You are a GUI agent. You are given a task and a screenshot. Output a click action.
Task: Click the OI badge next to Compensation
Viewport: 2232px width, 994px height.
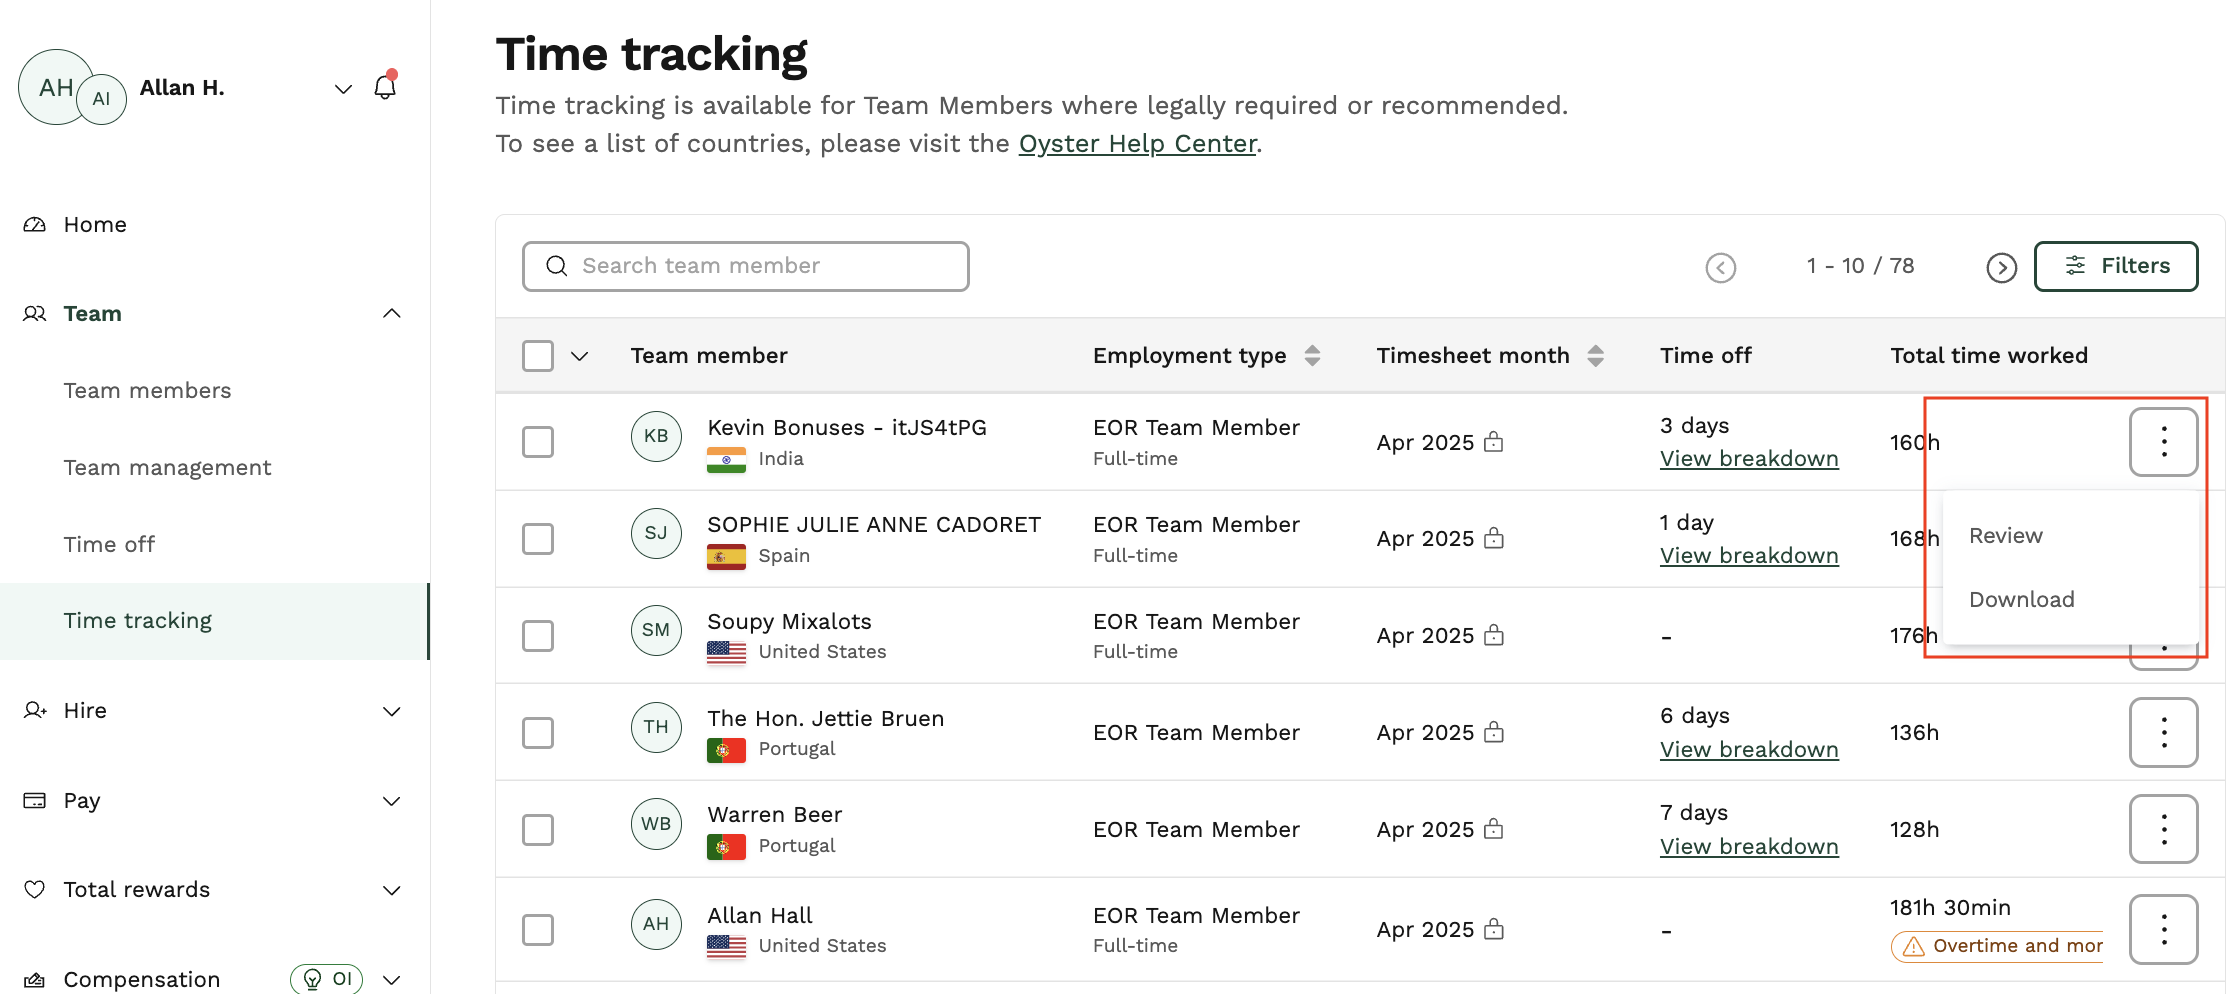point(326,979)
